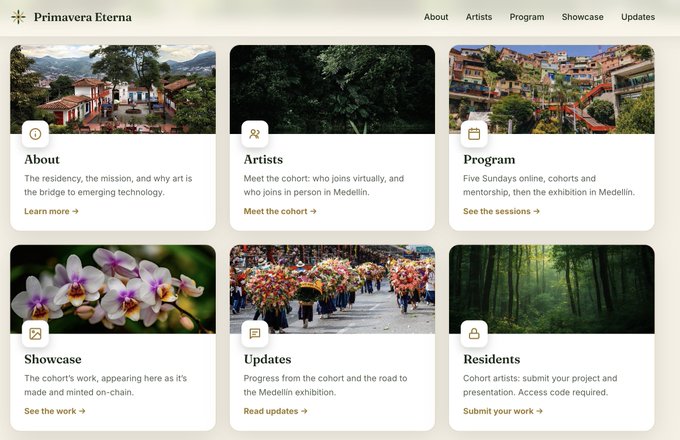Viewport: 680px width, 440px height.
Task: Click the text 'Meet the cohort: who joins virtually, and'
Action: tap(324, 178)
